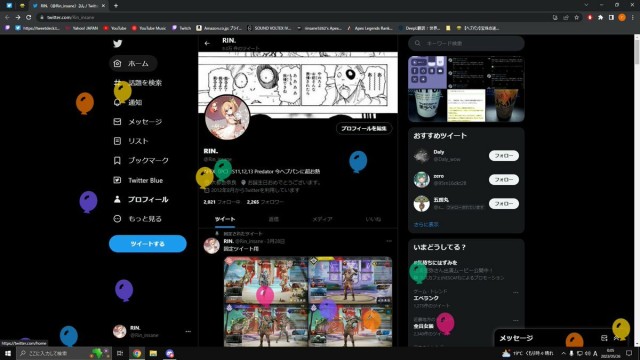This screenshot has width=640, height=360.
Task: Open account menu dots next to RIN.
Action: click(188, 331)
